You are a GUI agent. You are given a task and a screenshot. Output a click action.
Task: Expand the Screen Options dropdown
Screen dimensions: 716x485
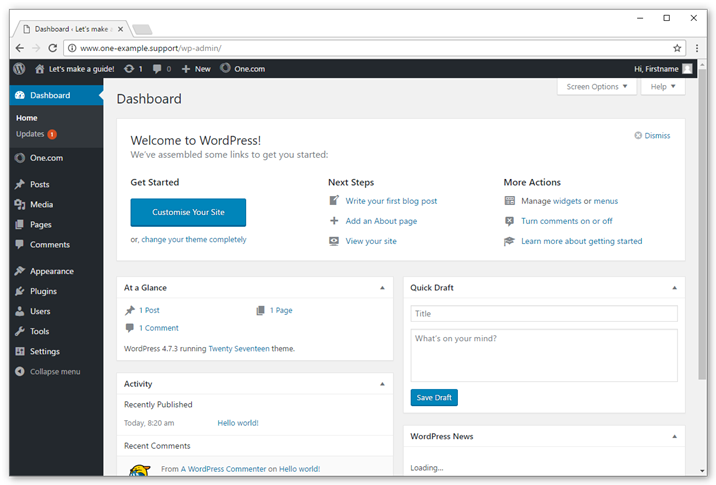[597, 86]
